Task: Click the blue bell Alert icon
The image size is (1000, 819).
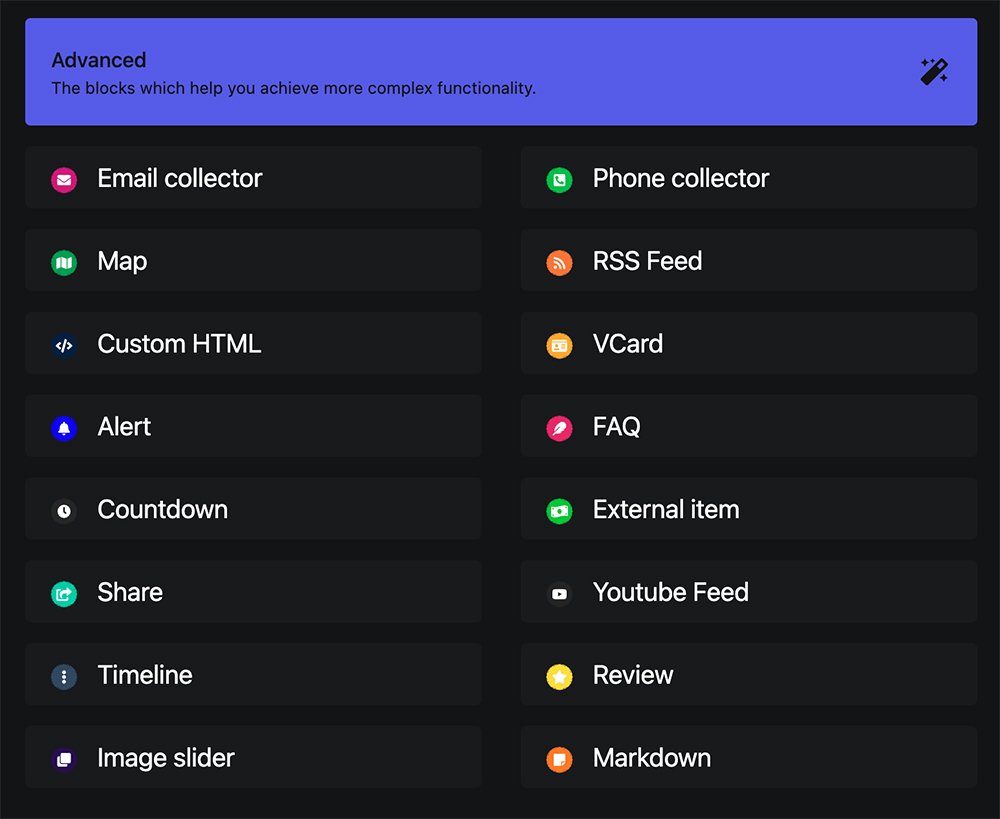Action: pyautogui.click(x=64, y=429)
